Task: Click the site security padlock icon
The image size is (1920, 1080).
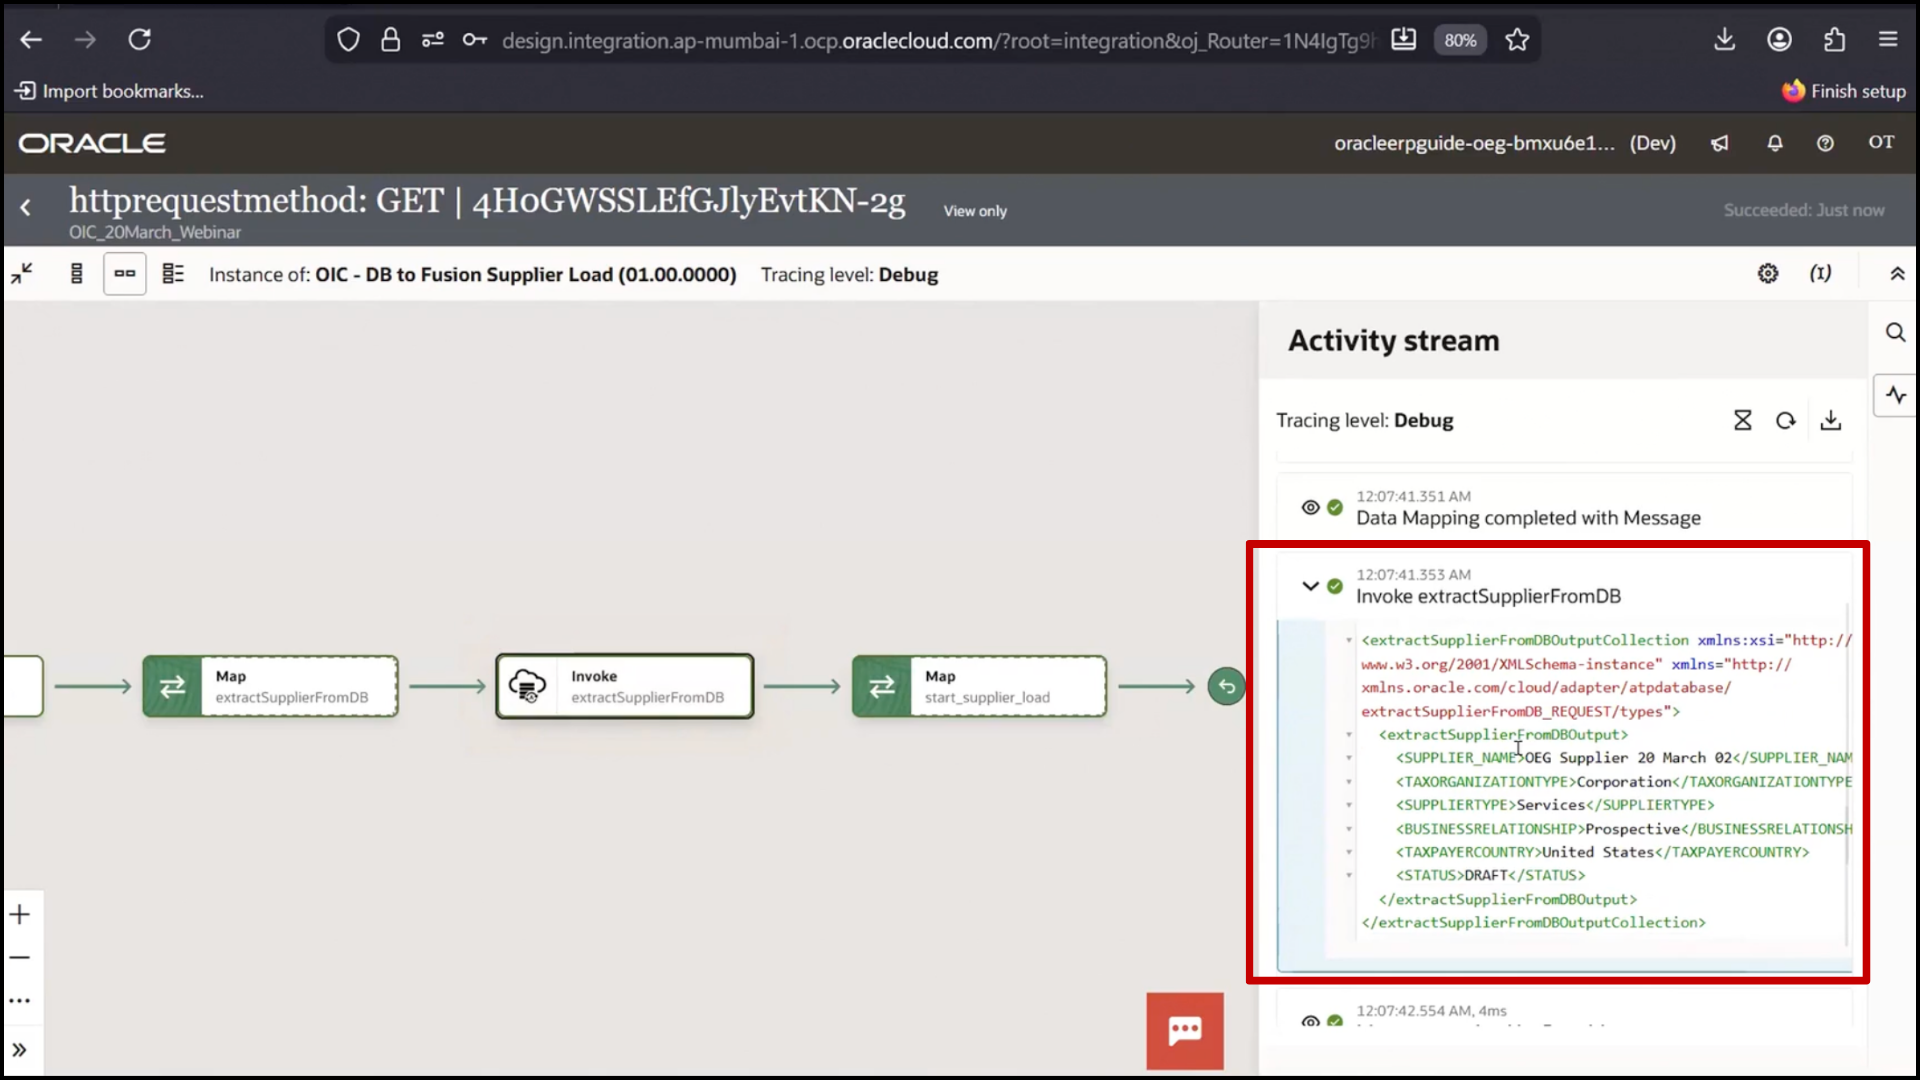Action: point(391,40)
